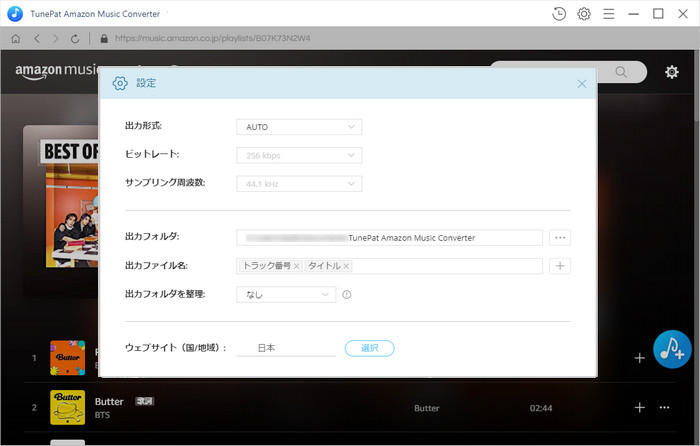This screenshot has height=446, width=700.
Task: Click the 02:44 track duration
Action: (x=541, y=408)
